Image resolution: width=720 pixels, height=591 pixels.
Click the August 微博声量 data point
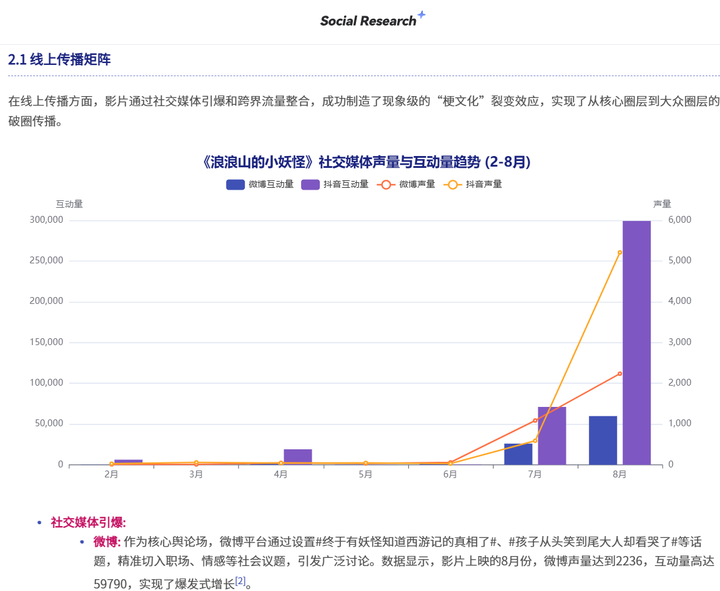click(x=619, y=374)
